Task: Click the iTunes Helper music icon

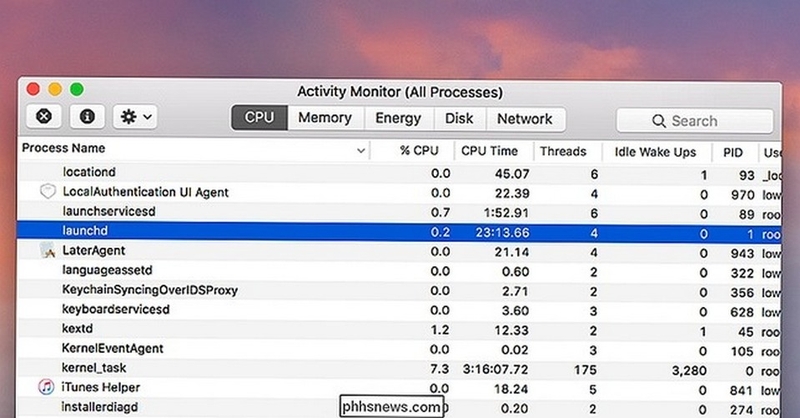Action: pos(46,387)
